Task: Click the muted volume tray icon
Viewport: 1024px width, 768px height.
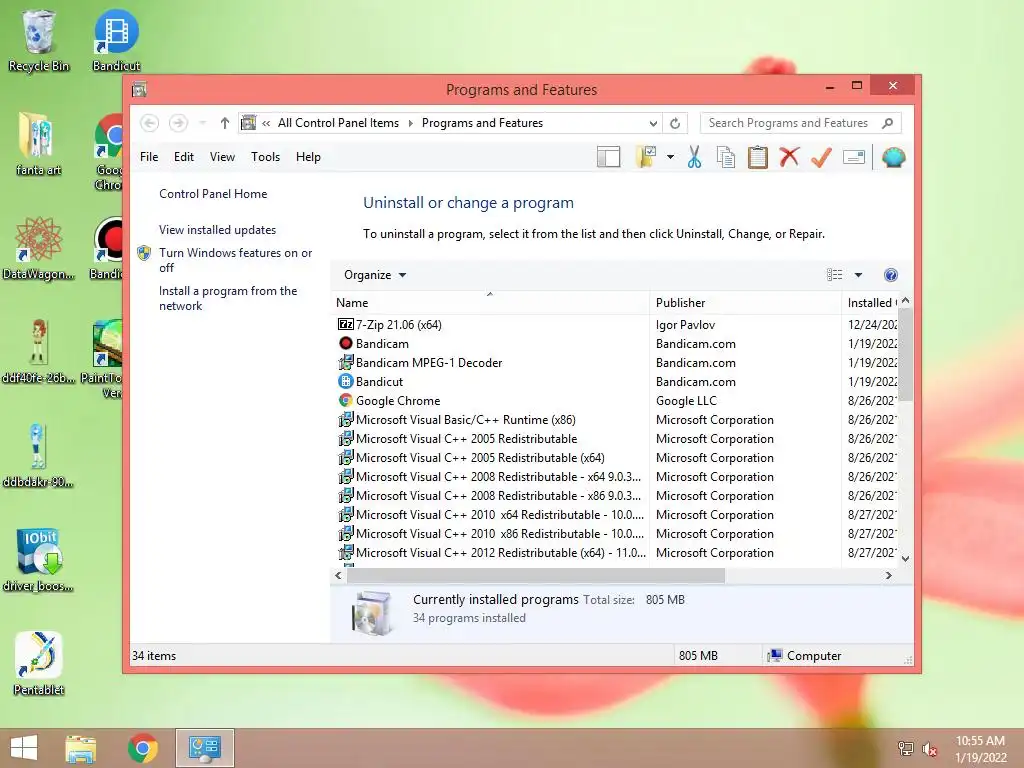Action: pos(930,749)
